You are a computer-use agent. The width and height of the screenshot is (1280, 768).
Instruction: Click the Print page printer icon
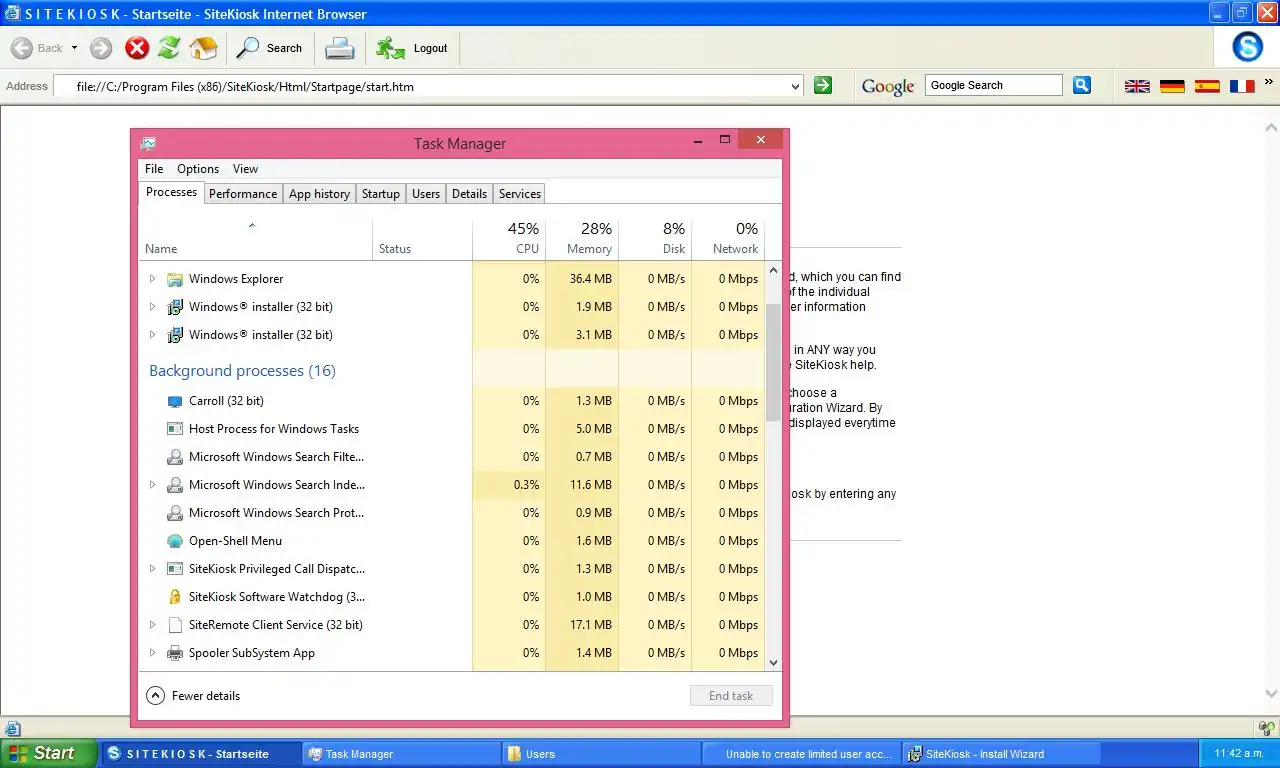tap(340, 48)
